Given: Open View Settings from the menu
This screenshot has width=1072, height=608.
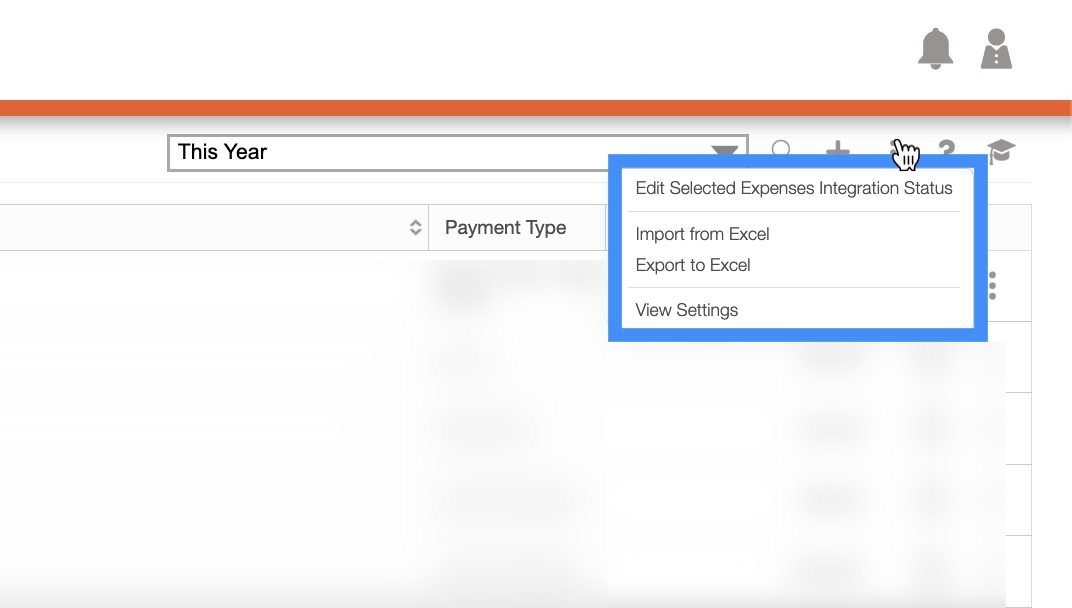Looking at the screenshot, I should 686,310.
